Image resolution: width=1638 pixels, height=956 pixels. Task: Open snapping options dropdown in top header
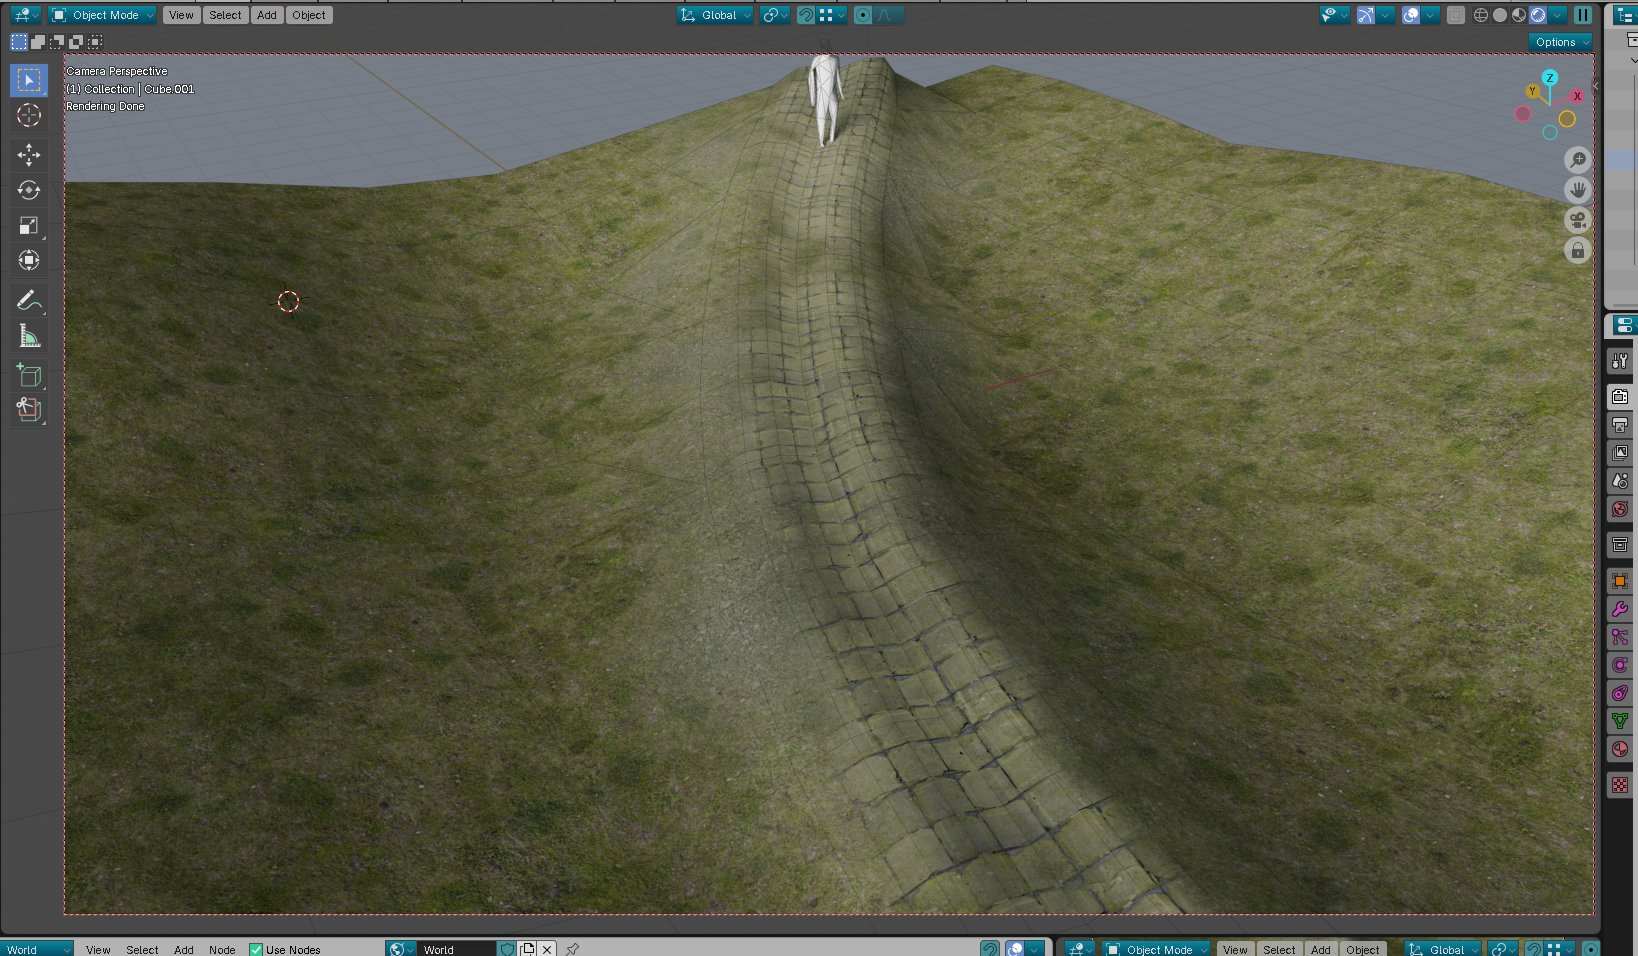(831, 15)
